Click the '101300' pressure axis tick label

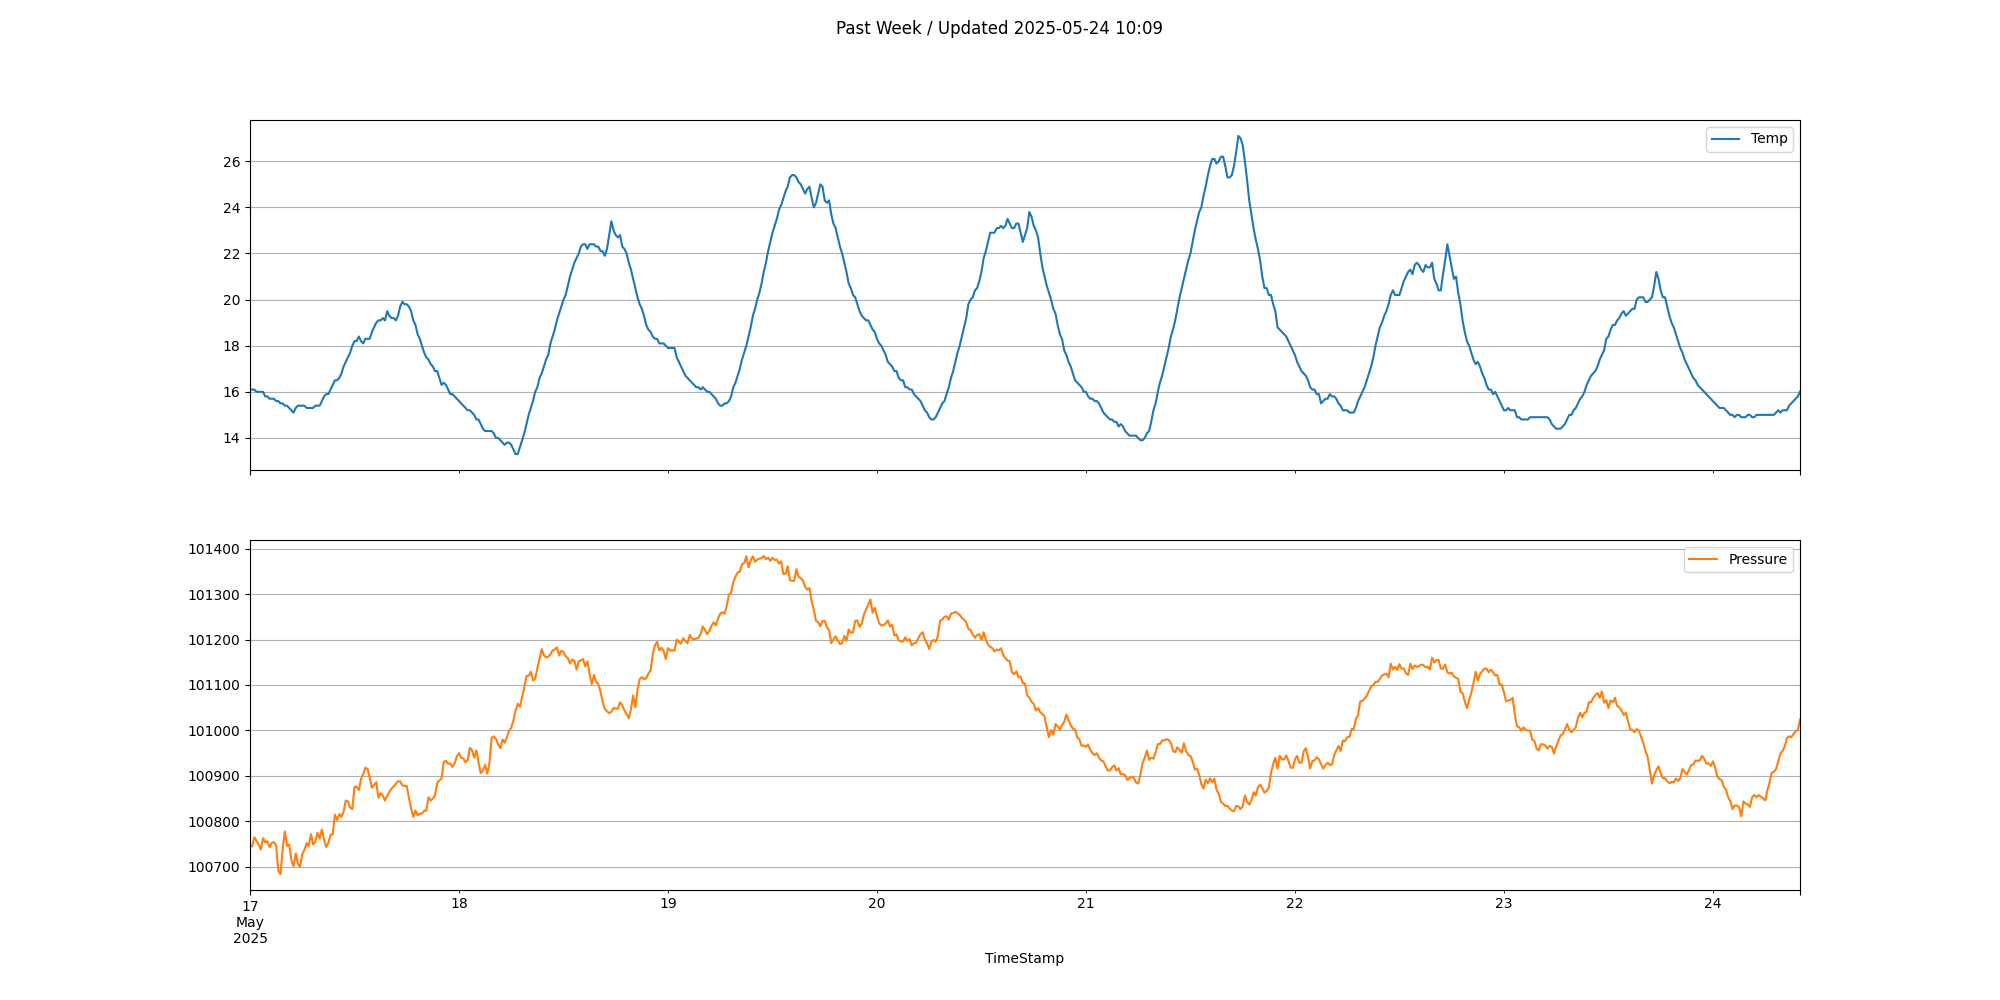215,595
